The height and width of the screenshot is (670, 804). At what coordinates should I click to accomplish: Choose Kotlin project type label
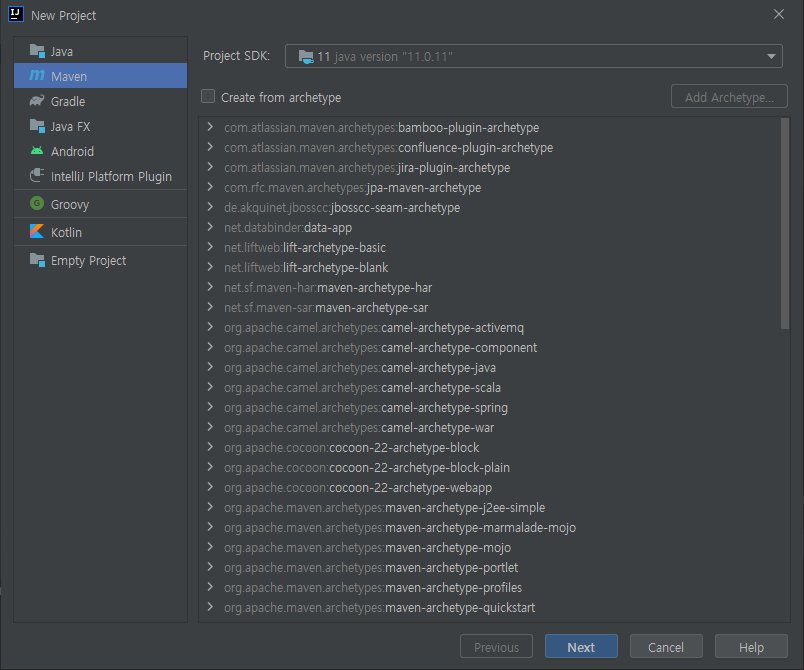tap(67, 232)
